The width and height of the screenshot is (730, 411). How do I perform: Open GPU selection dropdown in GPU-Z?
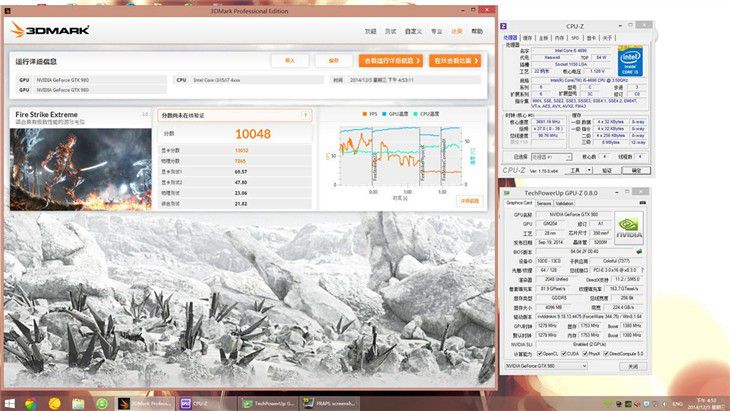(x=546, y=366)
